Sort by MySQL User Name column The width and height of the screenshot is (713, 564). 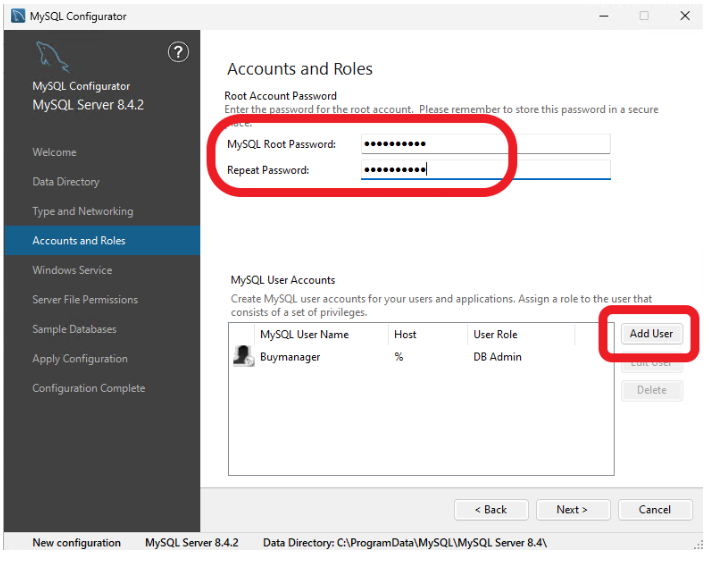coord(304,334)
